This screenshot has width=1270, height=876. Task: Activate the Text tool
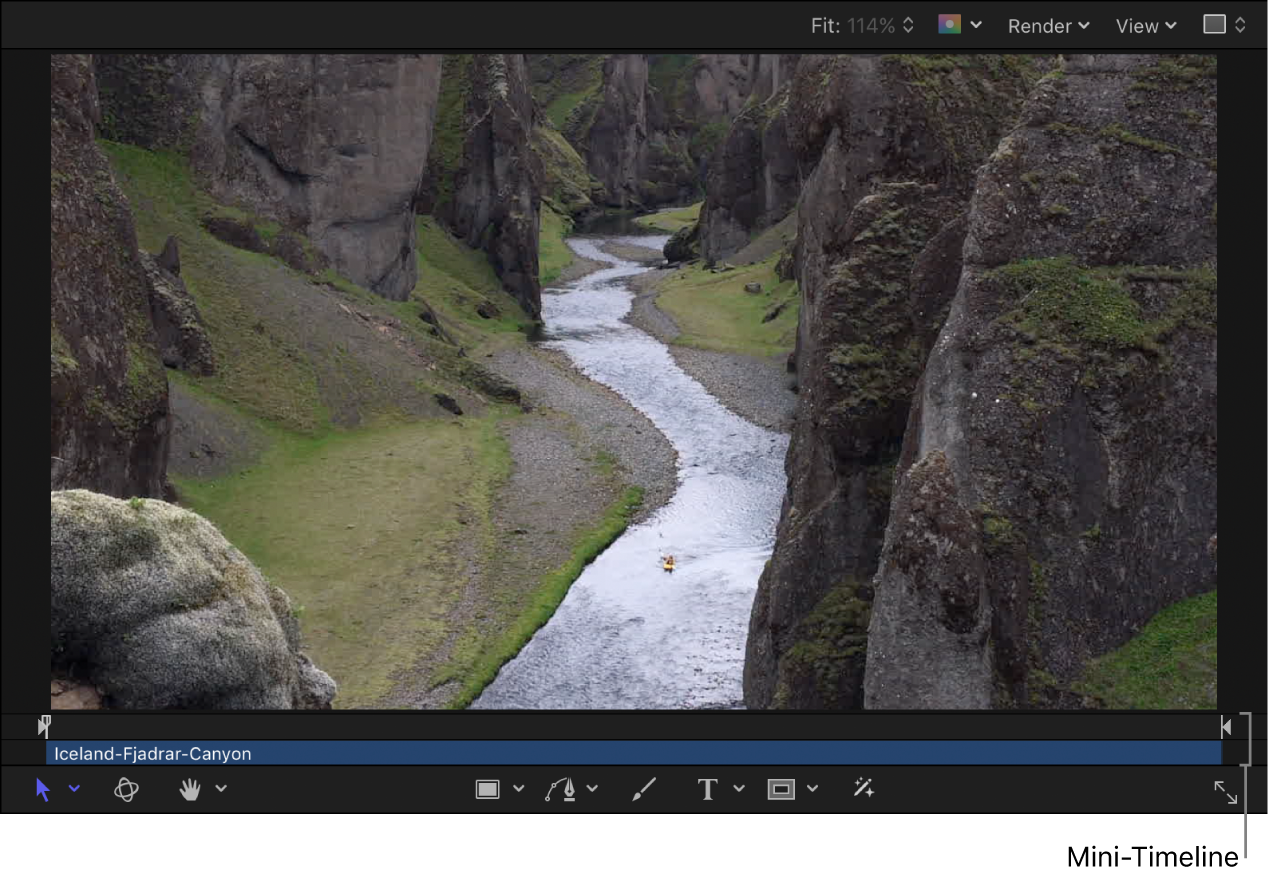(708, 790)
